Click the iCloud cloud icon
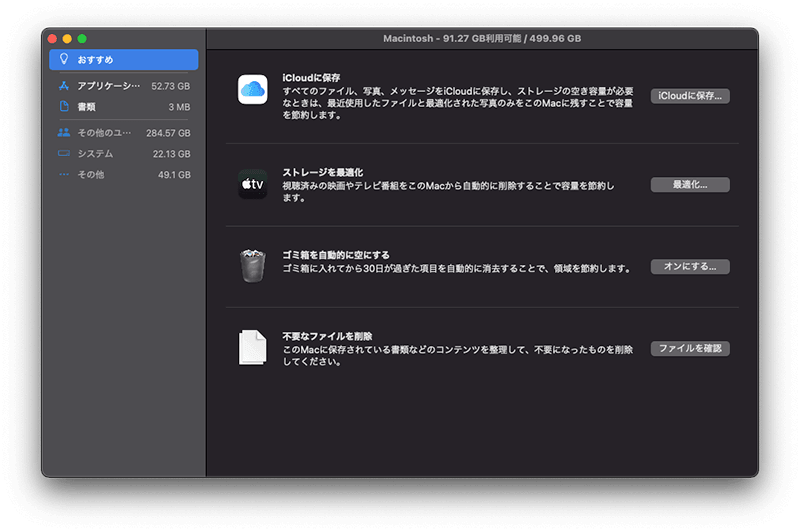Viewport: 800px width, 532px height. pyautogui.click(x=253, y=89)
